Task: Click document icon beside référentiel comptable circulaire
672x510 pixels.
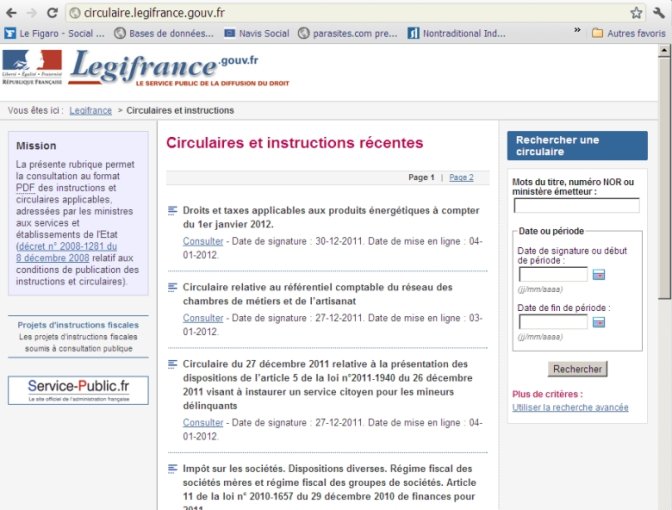Action: point(172,287)
